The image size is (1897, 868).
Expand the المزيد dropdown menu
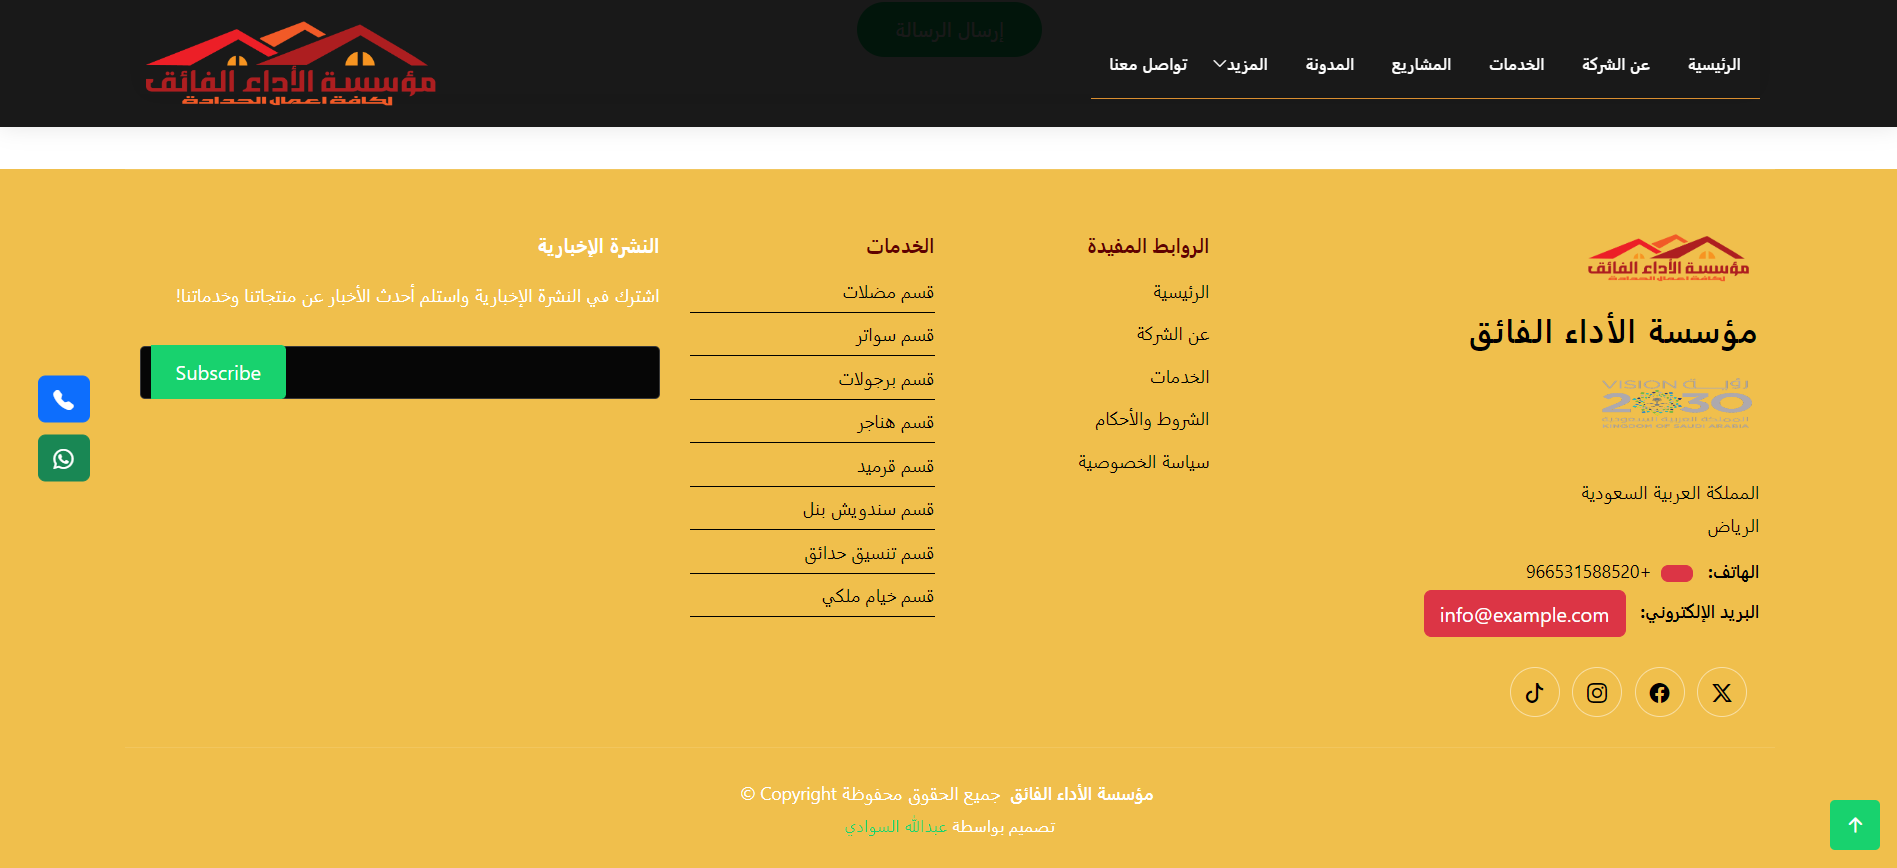(x=1240, y=65)
